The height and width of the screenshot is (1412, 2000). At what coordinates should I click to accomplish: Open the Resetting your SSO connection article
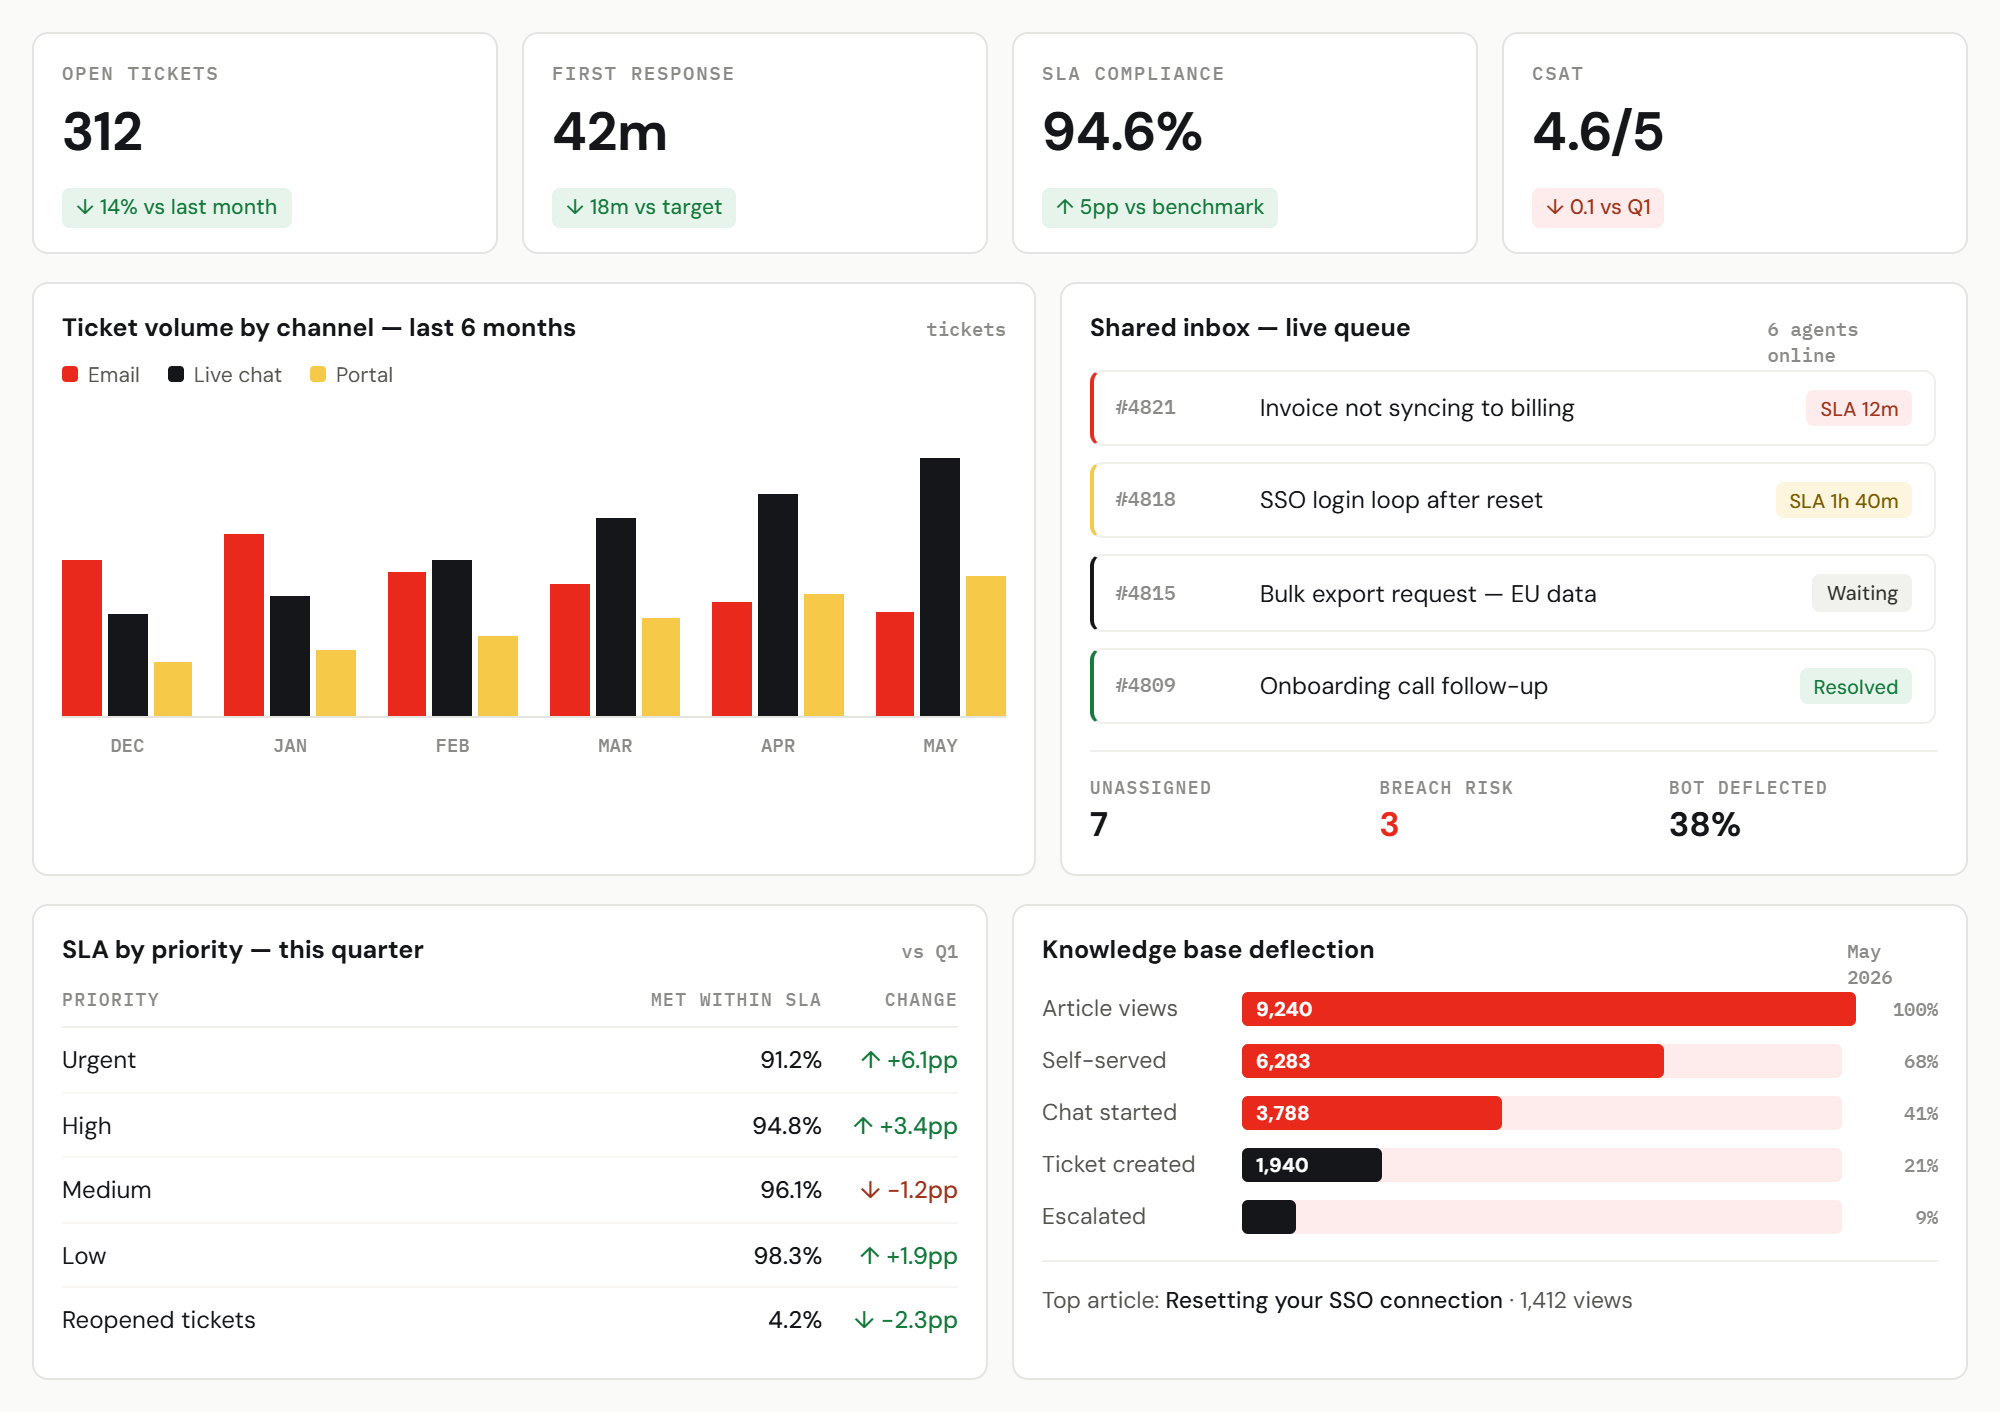coord(1334,1300)
